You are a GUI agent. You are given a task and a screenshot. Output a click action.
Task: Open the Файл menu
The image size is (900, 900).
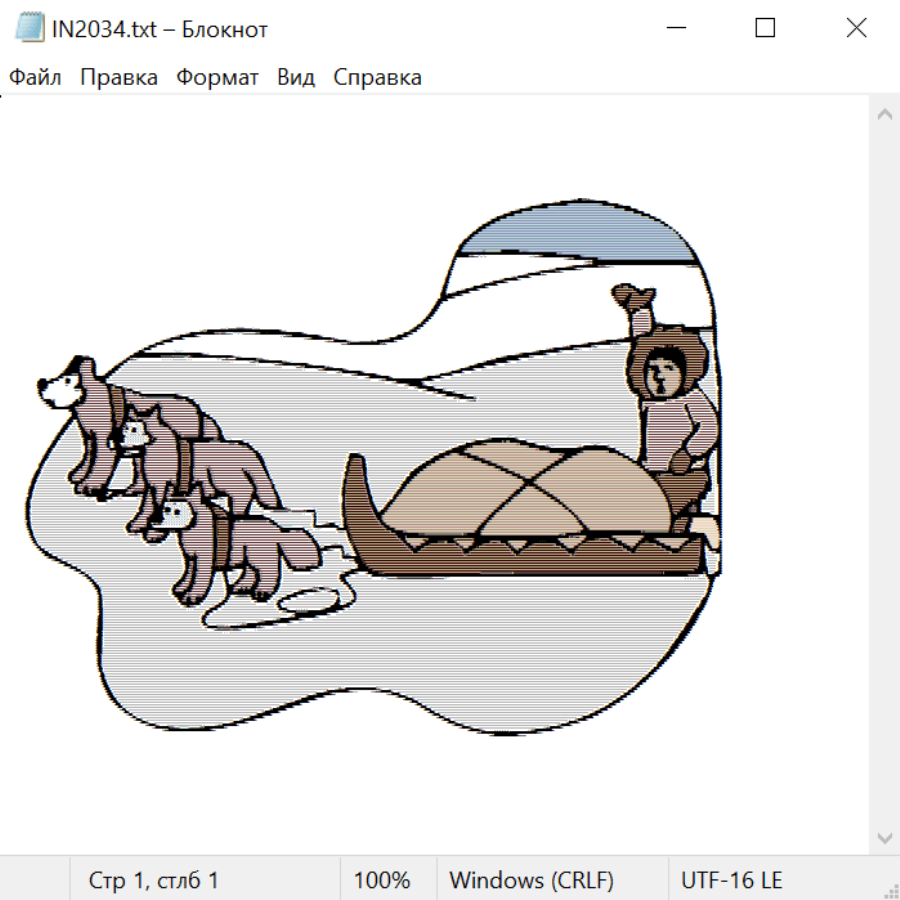click(x=35, y=77)
